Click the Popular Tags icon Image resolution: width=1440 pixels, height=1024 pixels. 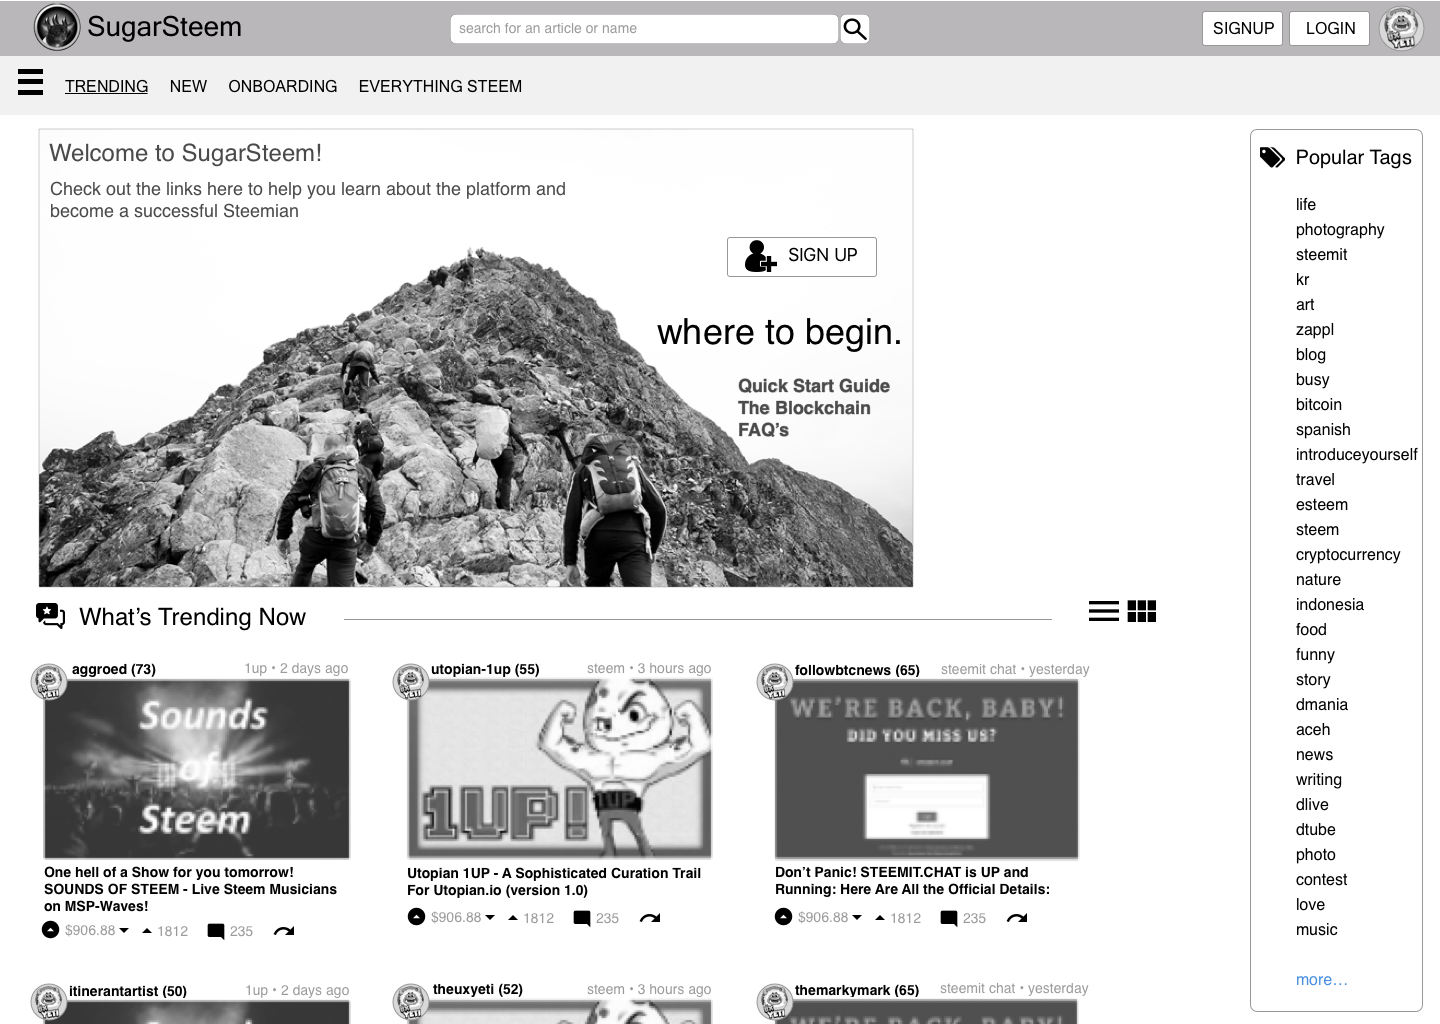click(x=1272, y=157)
